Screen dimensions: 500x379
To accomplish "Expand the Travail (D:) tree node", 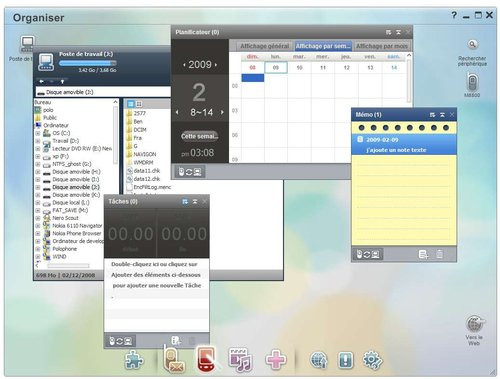I will tap(38, 141).
